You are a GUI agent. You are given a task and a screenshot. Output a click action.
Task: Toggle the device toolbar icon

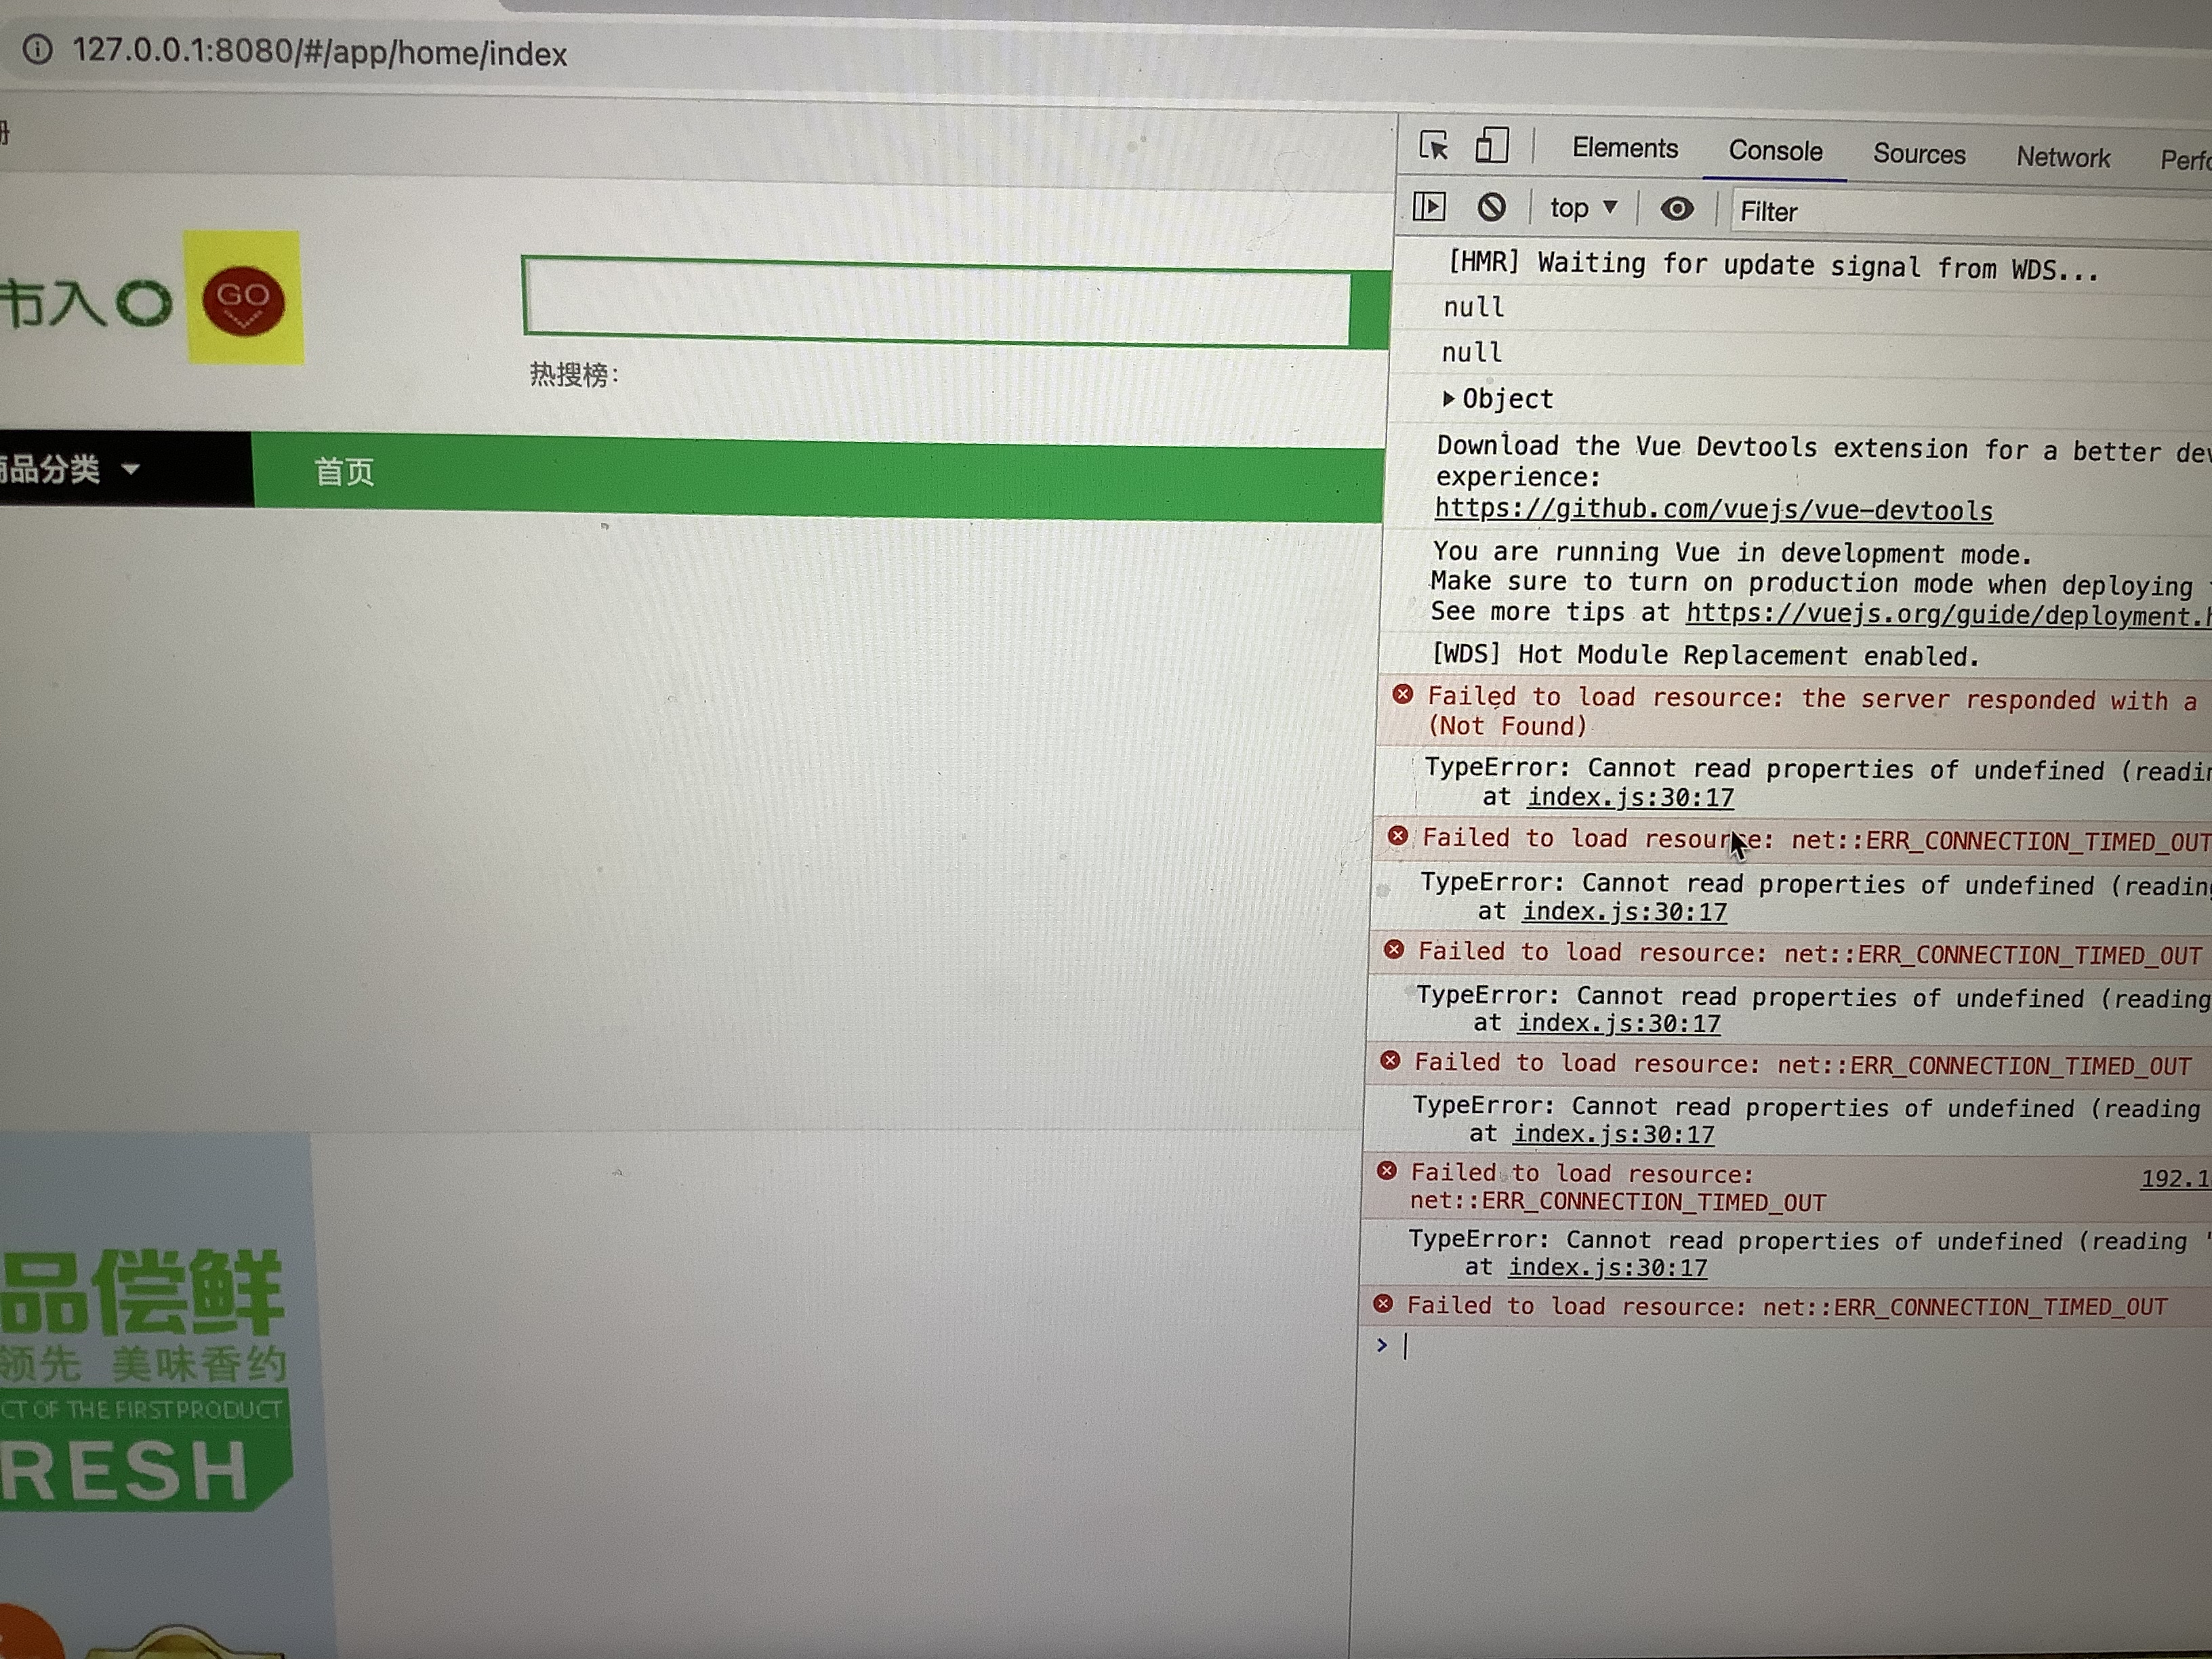1491,145
